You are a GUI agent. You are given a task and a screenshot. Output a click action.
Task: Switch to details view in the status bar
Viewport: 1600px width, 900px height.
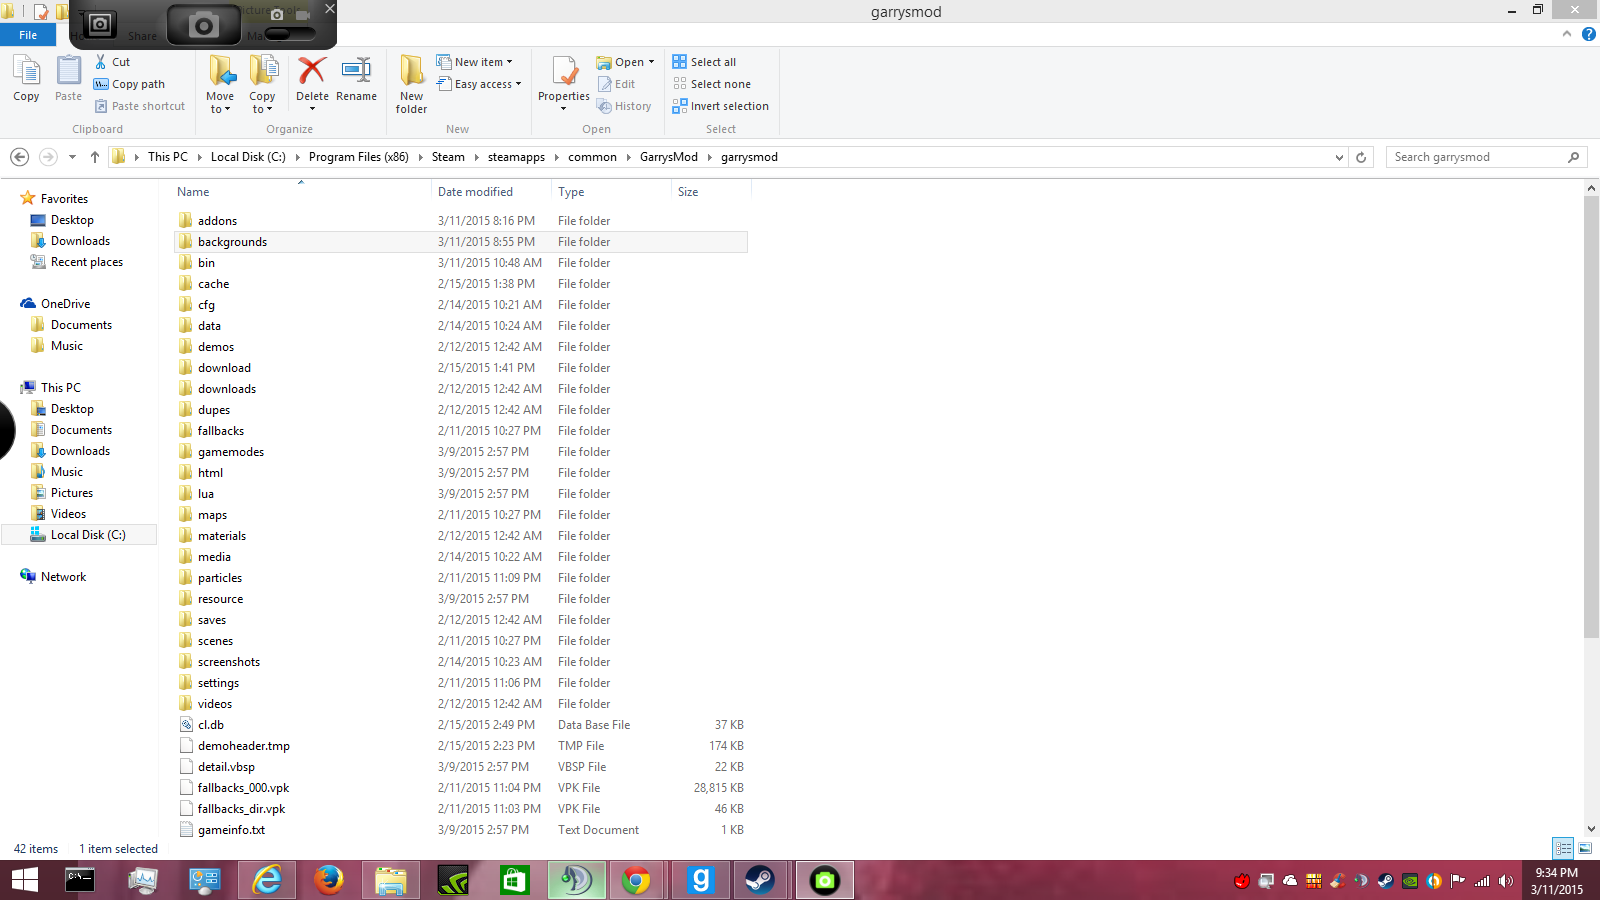coord(1563,849)
